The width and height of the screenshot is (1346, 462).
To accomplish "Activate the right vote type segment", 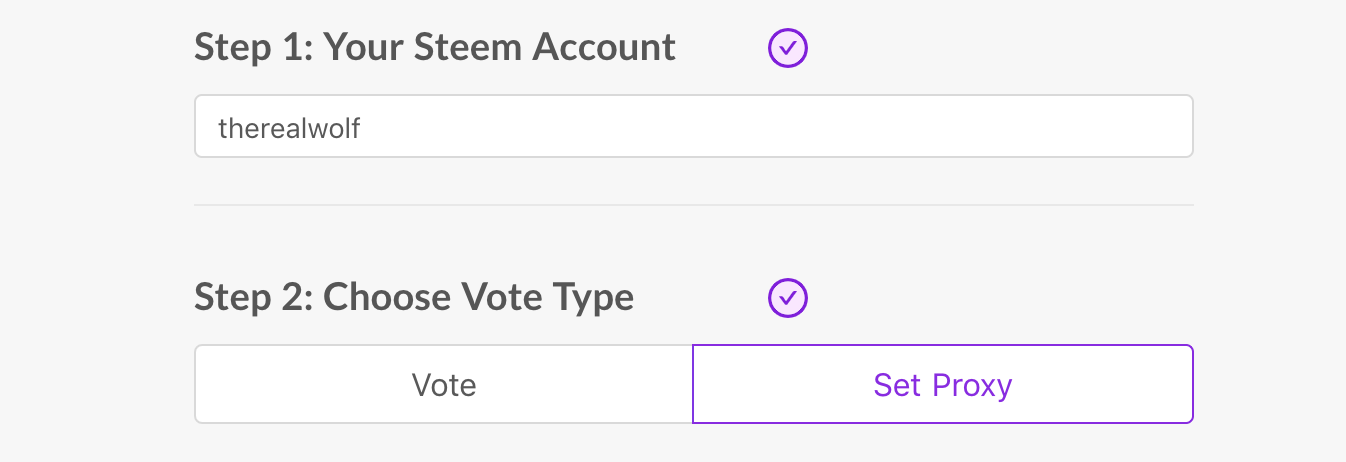I will [943, 385].
